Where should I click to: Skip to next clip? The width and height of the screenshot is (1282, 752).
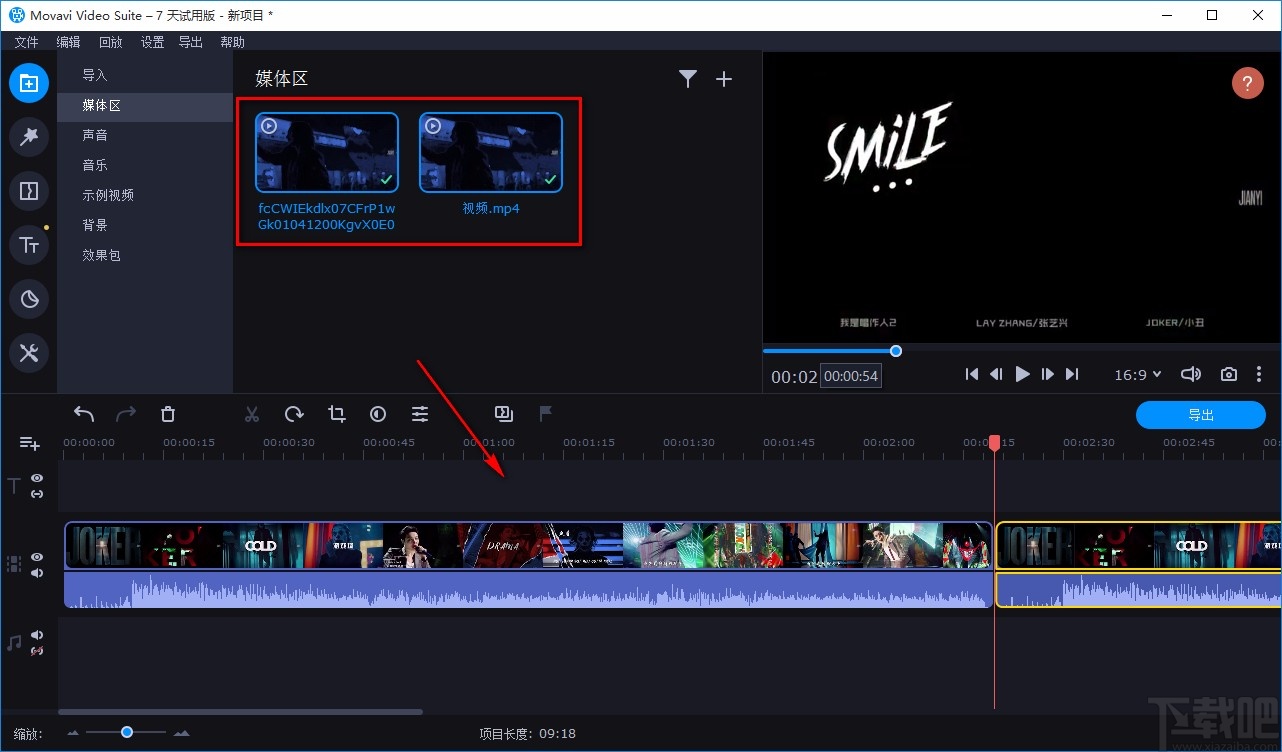click(1072, 374)
